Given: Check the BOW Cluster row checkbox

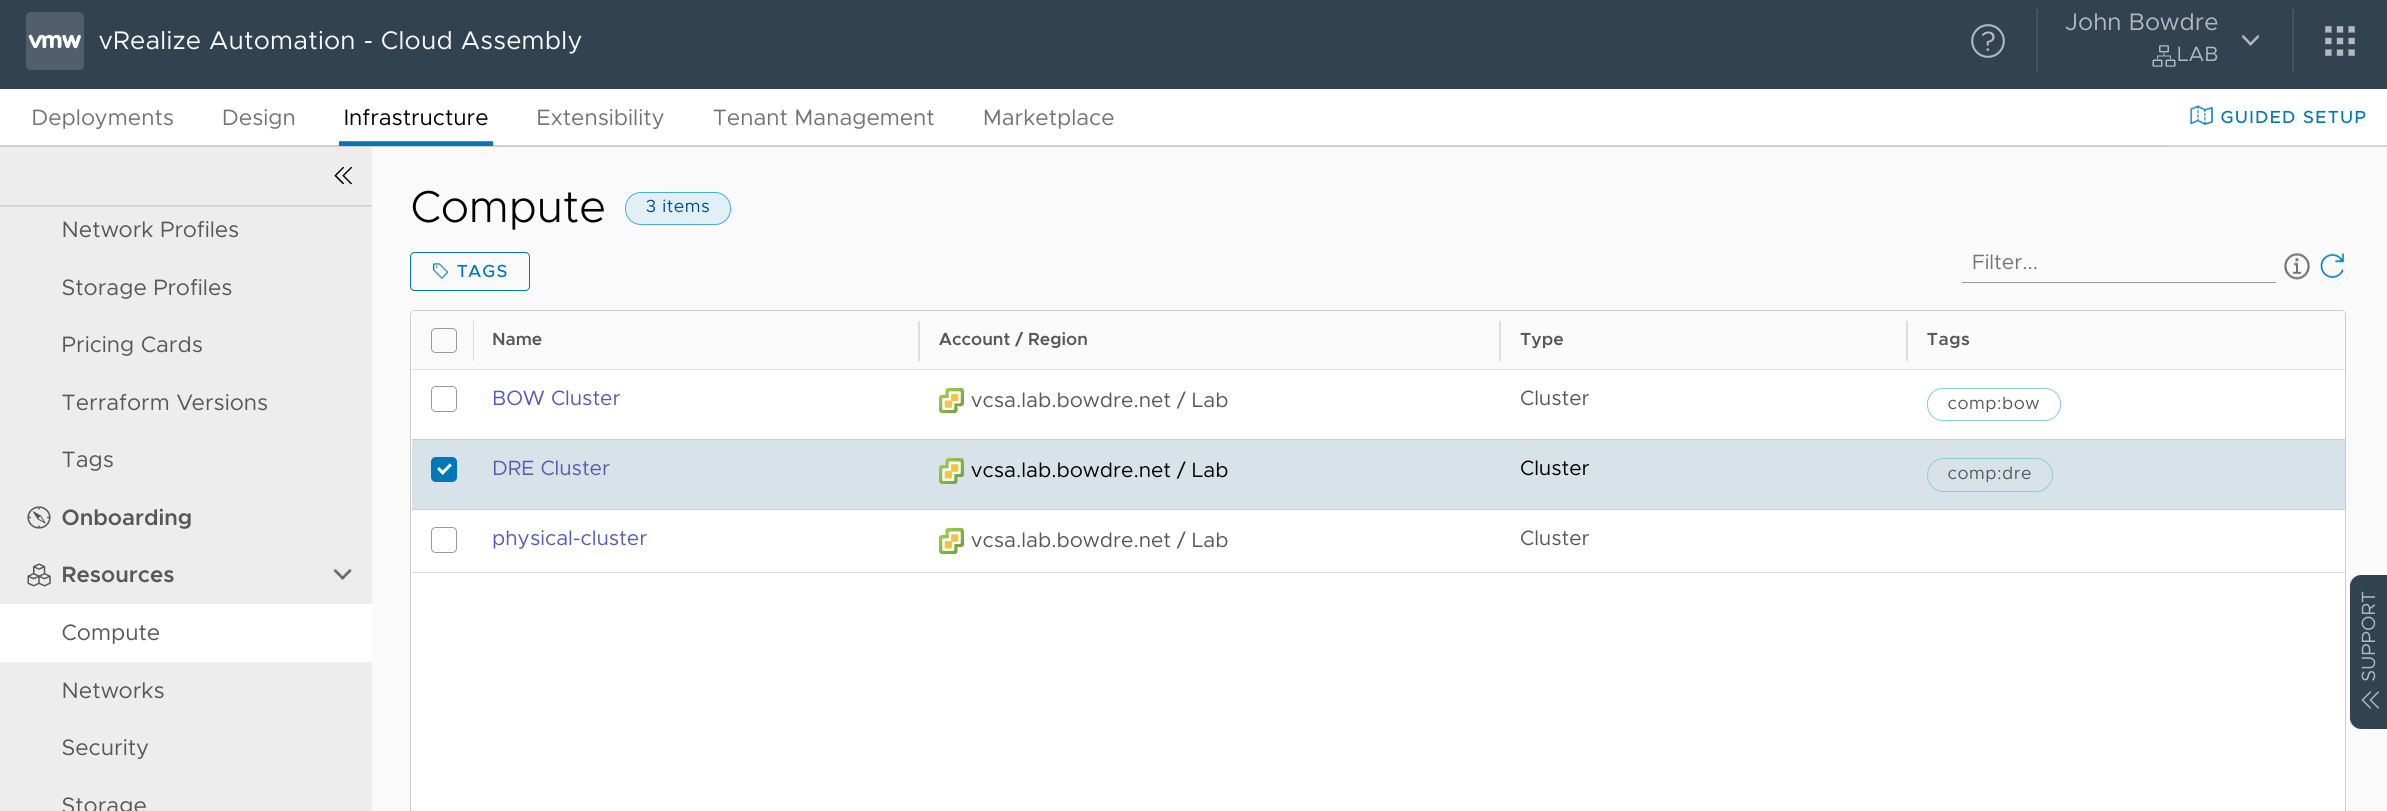Looking at the screenshot, I should pos(444,399).
